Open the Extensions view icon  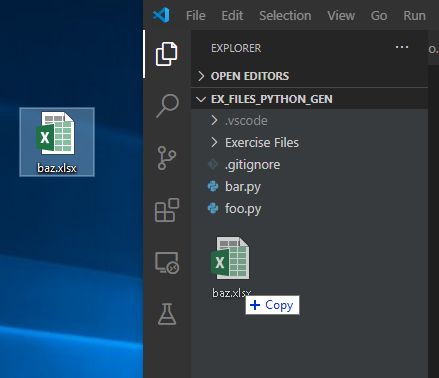[x=167, y=210]
